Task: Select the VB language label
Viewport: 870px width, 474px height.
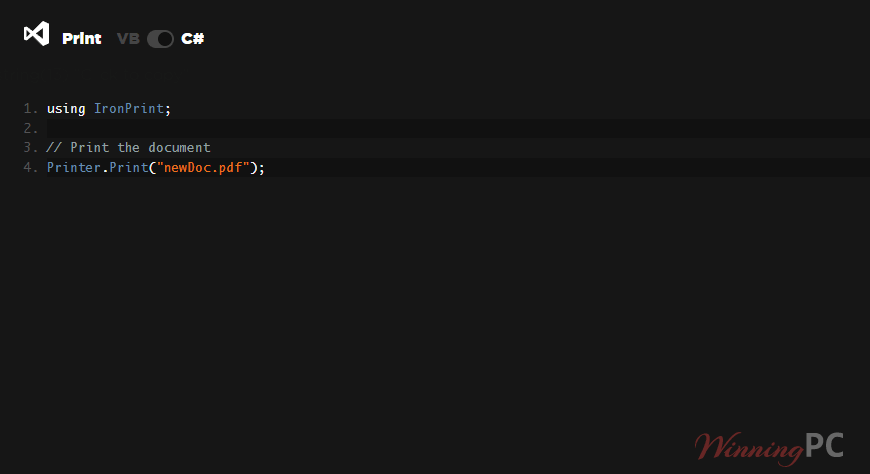Action: [x=128, y=38]
